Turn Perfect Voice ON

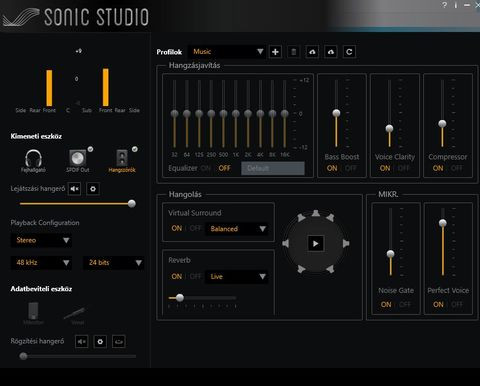438,304
